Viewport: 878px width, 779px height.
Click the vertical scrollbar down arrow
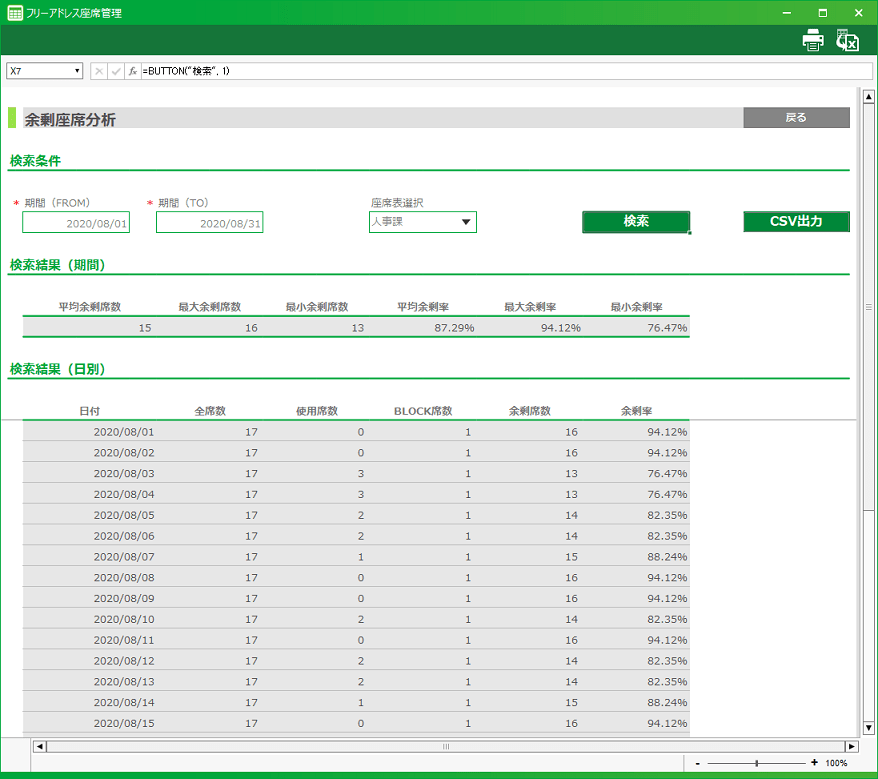868,727
